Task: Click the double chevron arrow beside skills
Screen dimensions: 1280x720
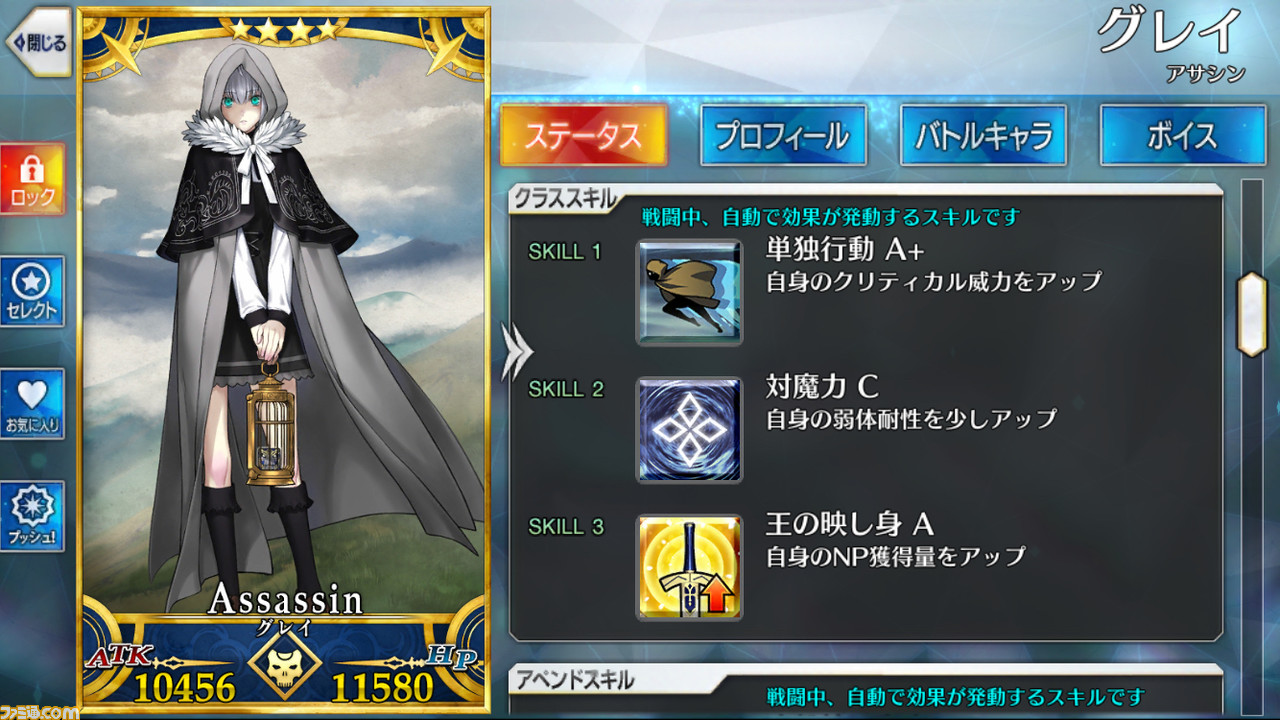Action: click(x=517, y=349)
